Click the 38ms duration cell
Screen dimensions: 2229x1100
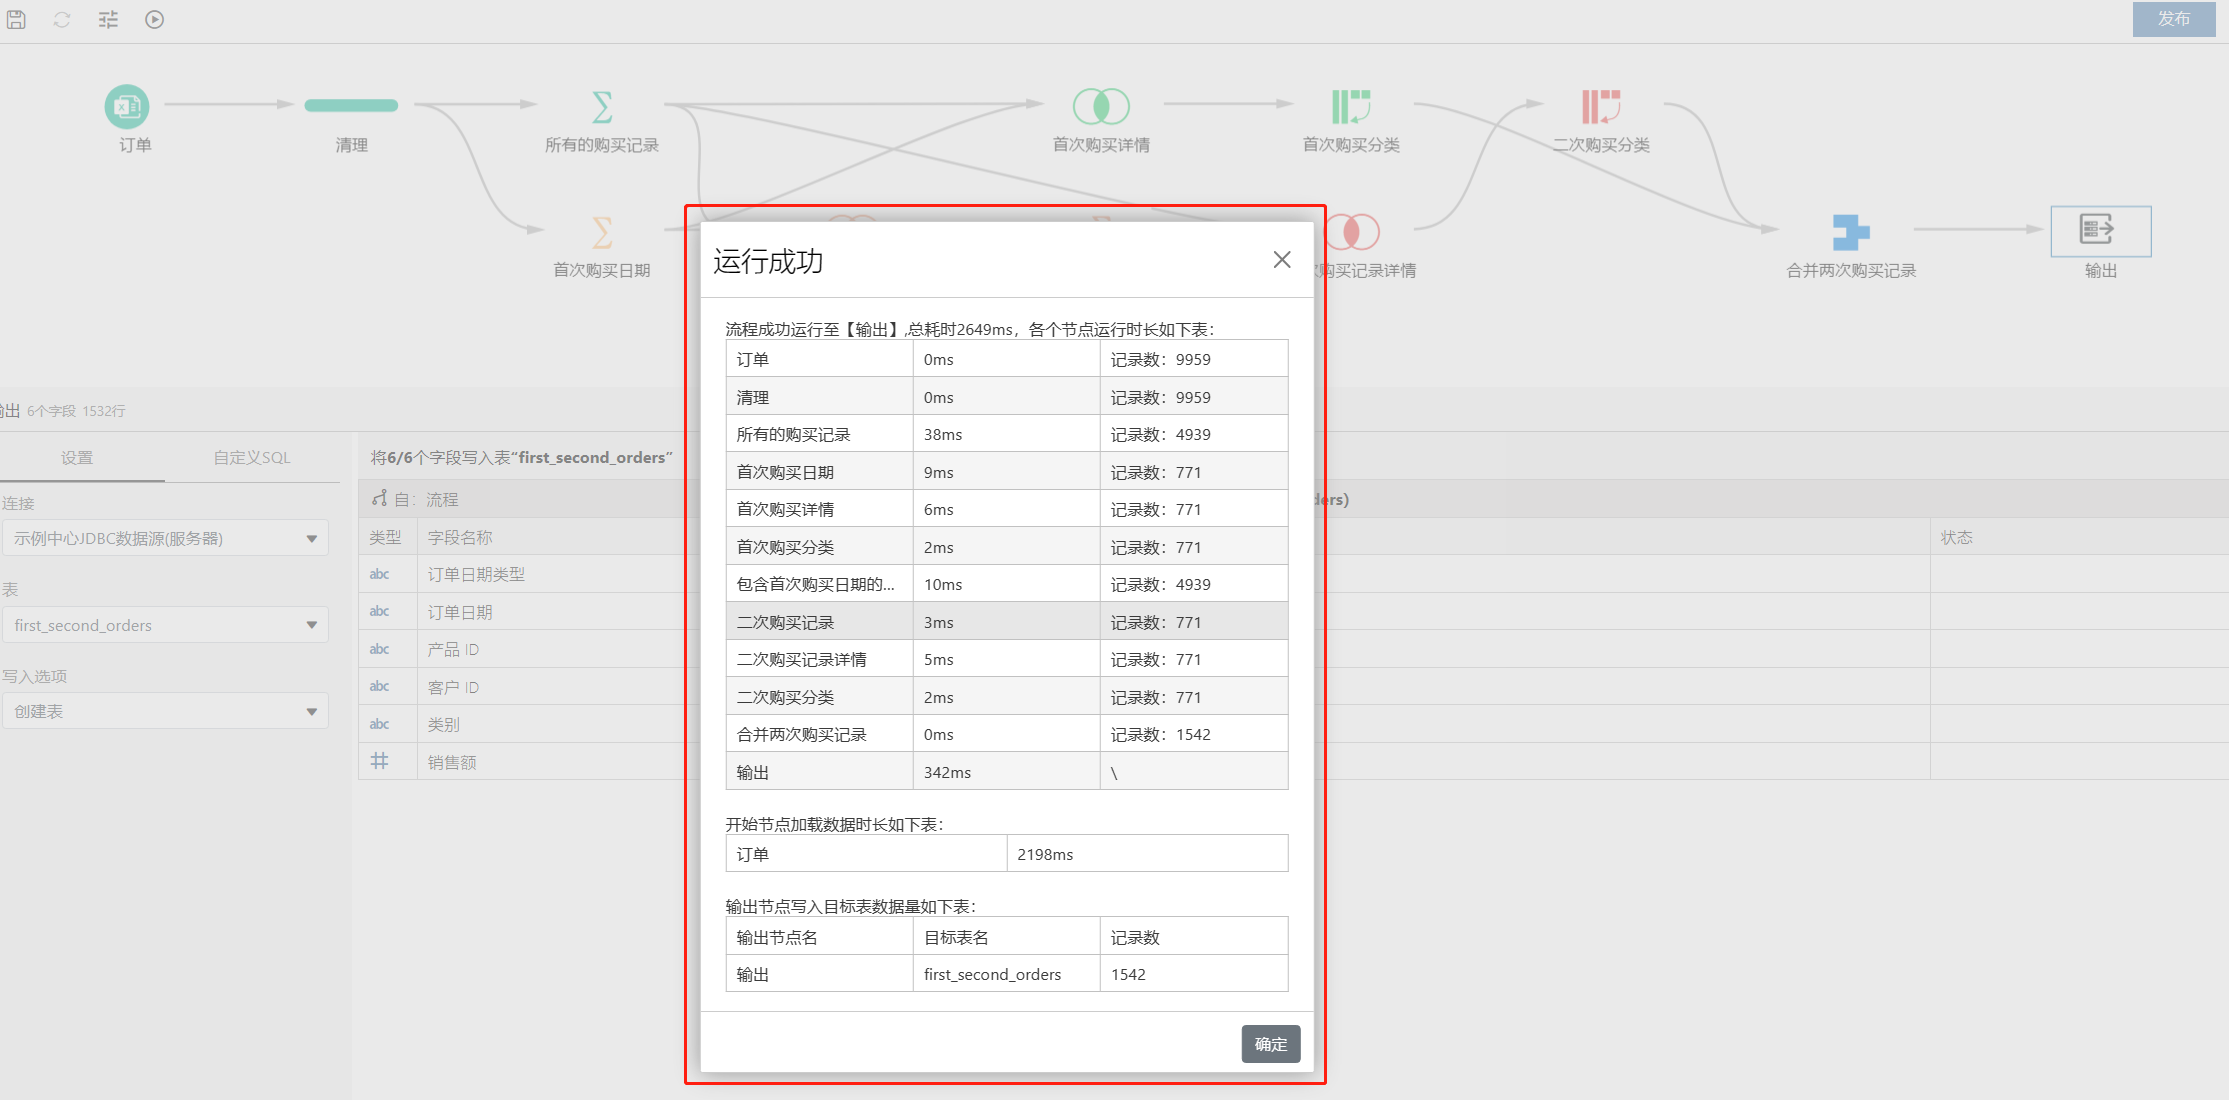click(1006, 434)
